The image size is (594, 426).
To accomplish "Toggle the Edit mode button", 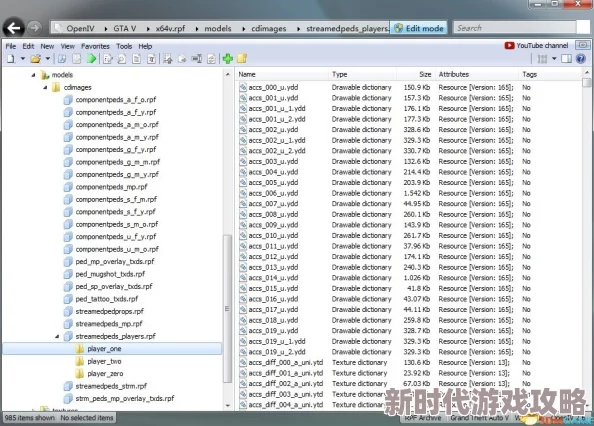I will coord(419,28).
